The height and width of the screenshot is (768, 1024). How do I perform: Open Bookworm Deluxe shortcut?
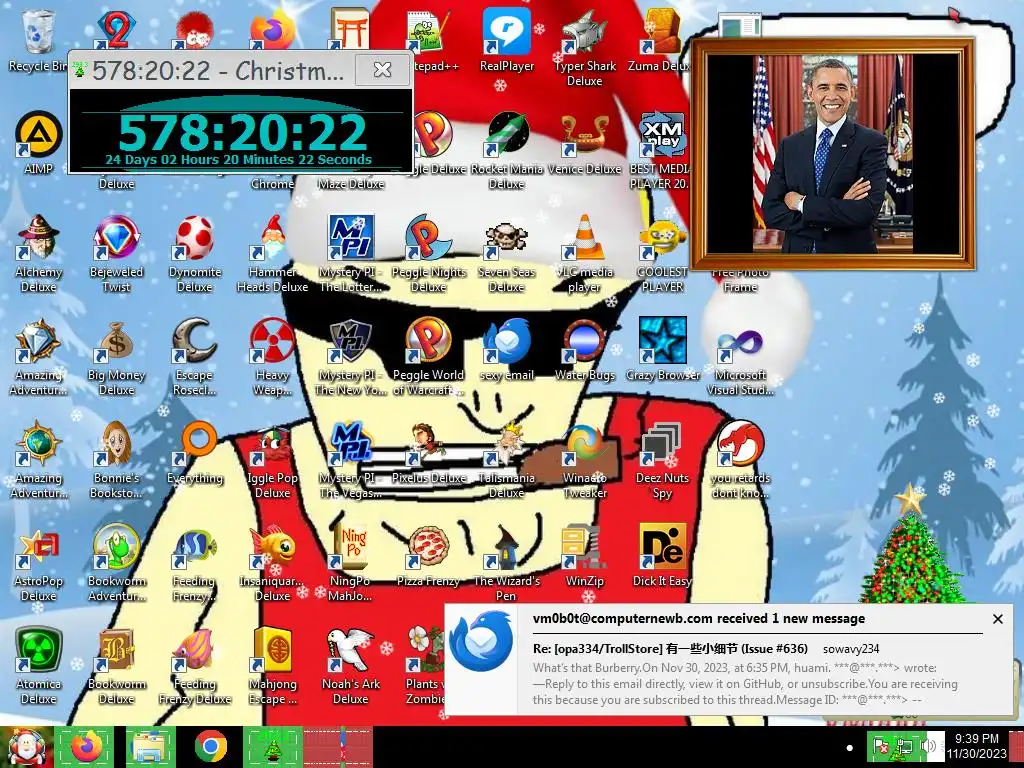(x=116, y=650)
